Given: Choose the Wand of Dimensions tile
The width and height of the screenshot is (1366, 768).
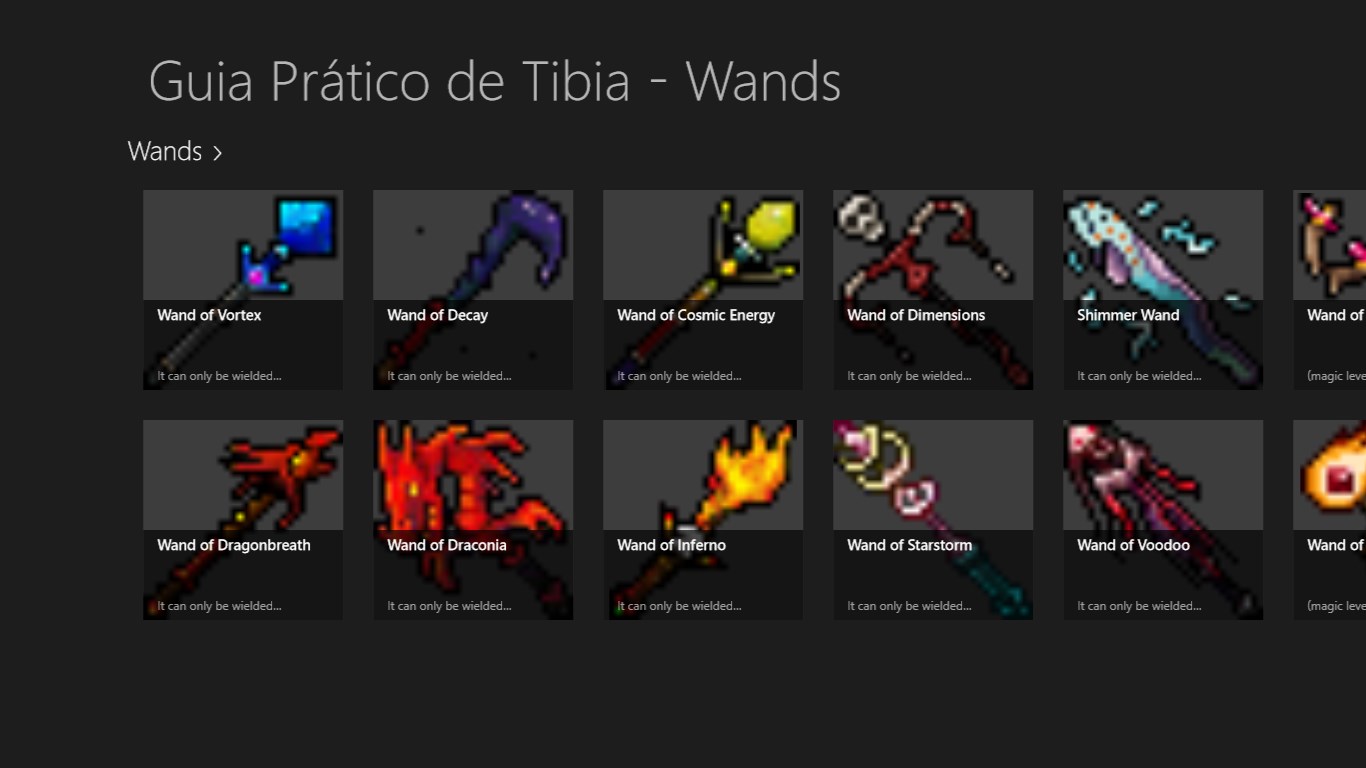Looking at the screenshot, I should pyautogui.click(x=933, y=290).
